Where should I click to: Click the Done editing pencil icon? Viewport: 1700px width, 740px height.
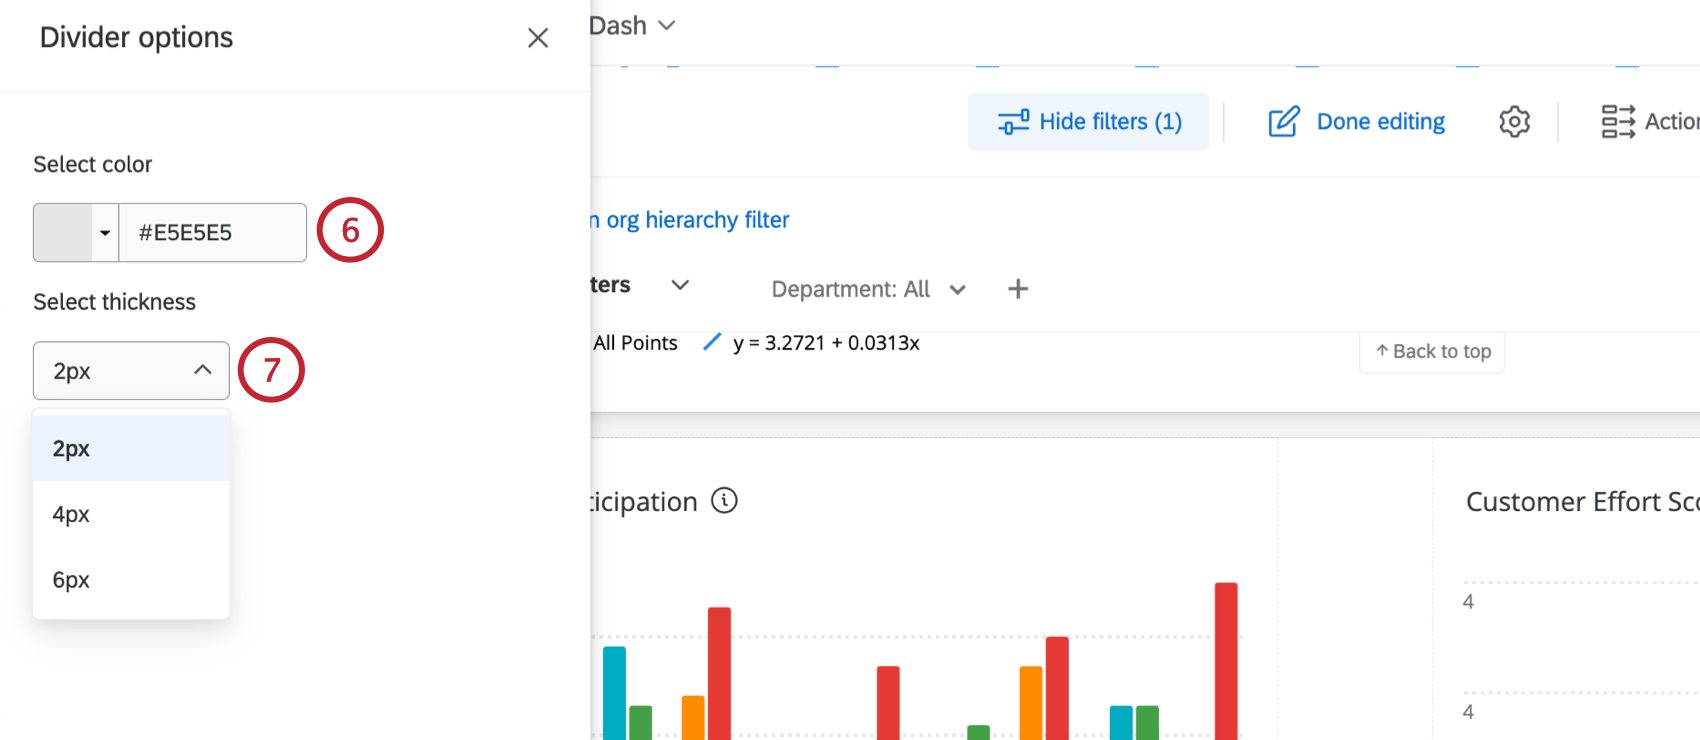click(1284, 122)
